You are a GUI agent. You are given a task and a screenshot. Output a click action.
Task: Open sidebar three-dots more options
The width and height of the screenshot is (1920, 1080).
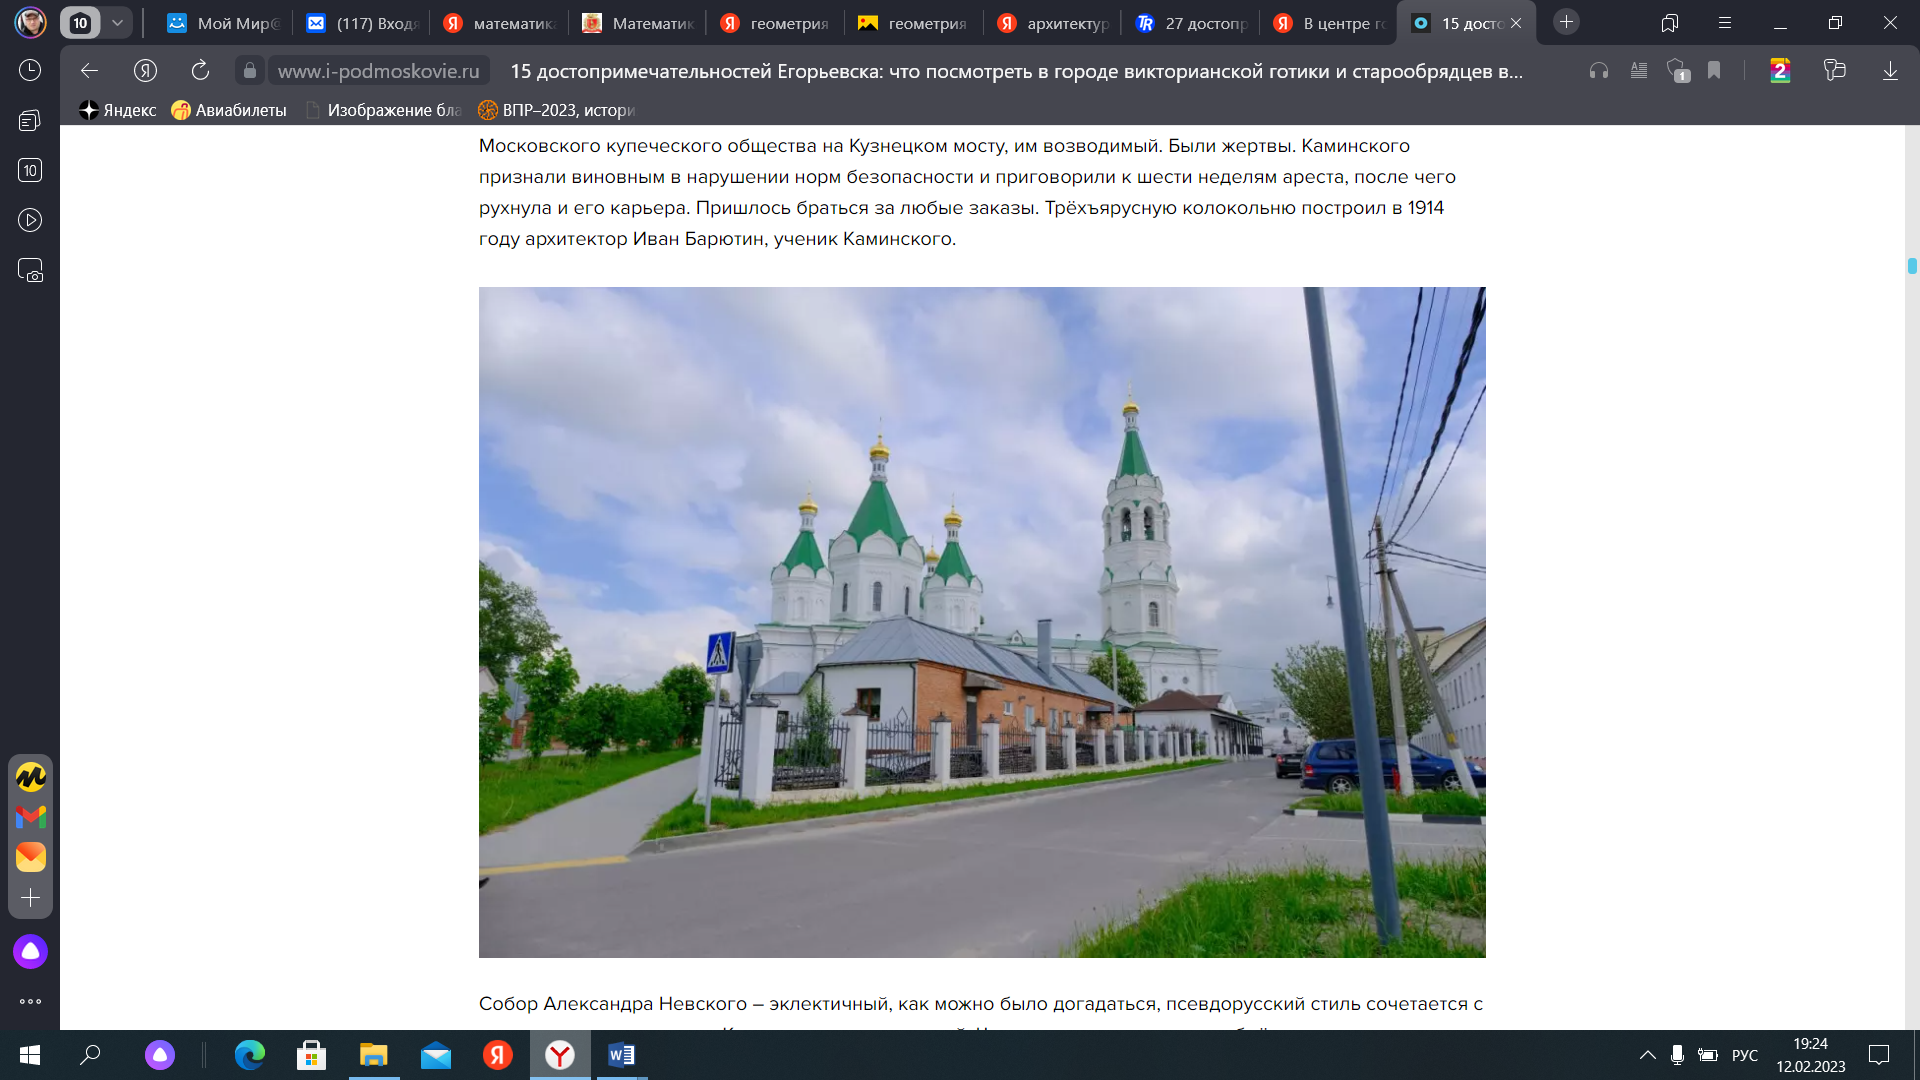pyautogui.click(x=30, y=1001)
